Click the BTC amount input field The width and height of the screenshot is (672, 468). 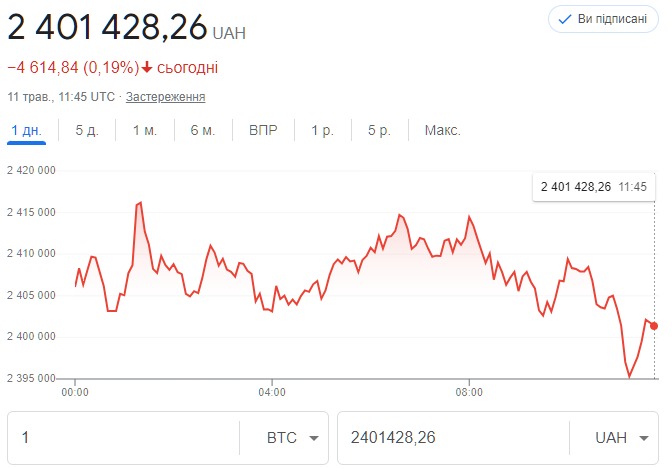pyautogui.click(x=122, y=438)
